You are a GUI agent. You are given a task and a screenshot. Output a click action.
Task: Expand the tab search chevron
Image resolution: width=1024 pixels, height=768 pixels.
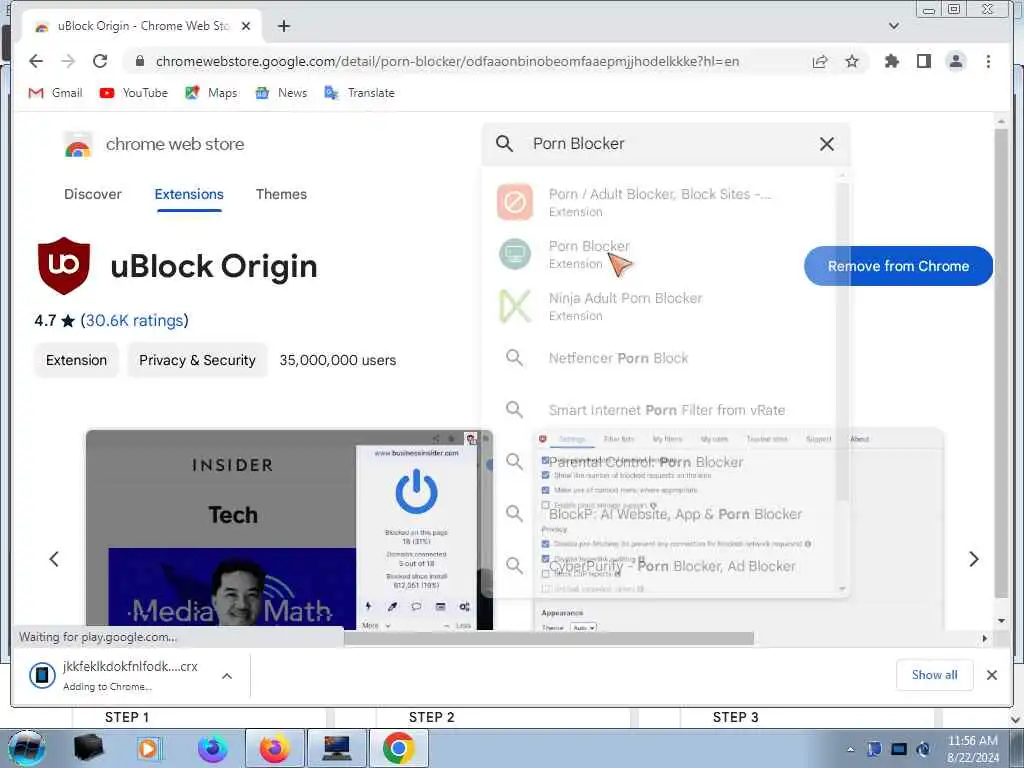coord(894,26)
